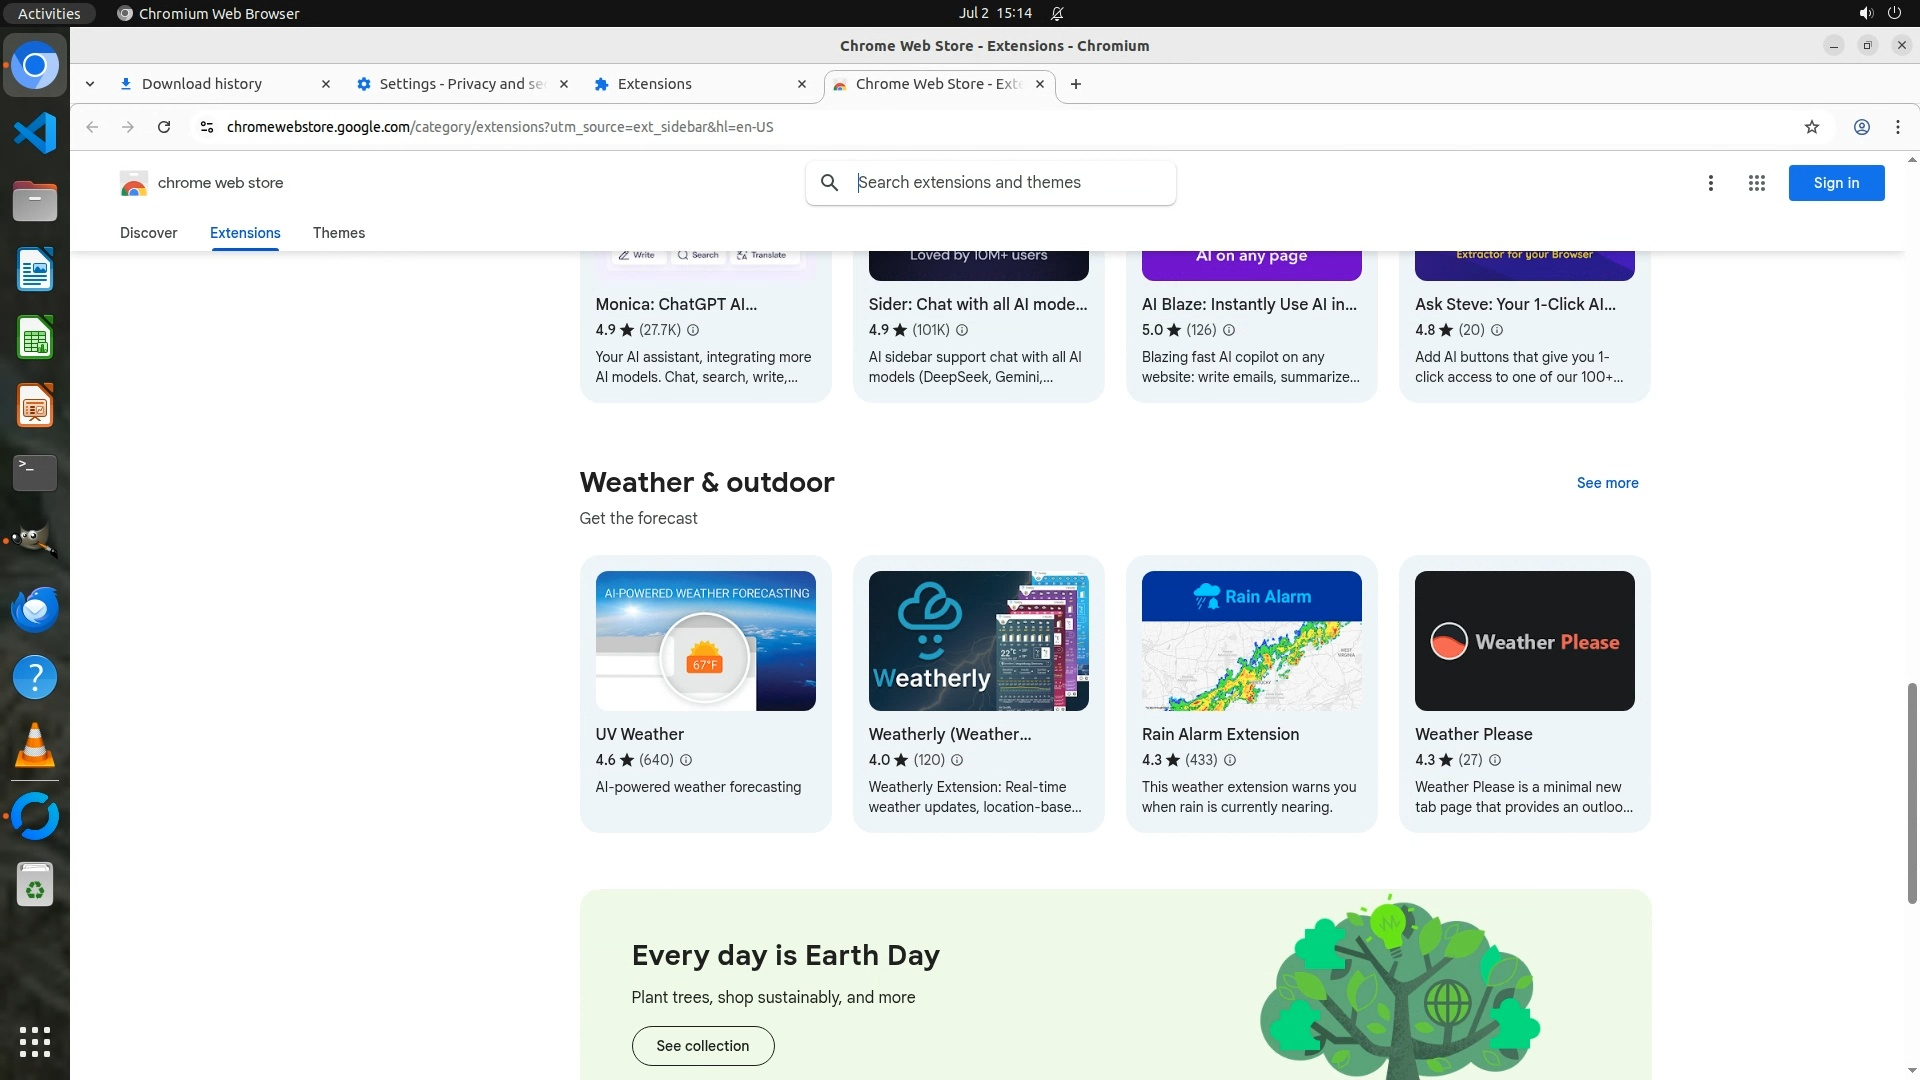
Task: Click See more for Weather & outdoor
Action: click(x=1607, y=483)
